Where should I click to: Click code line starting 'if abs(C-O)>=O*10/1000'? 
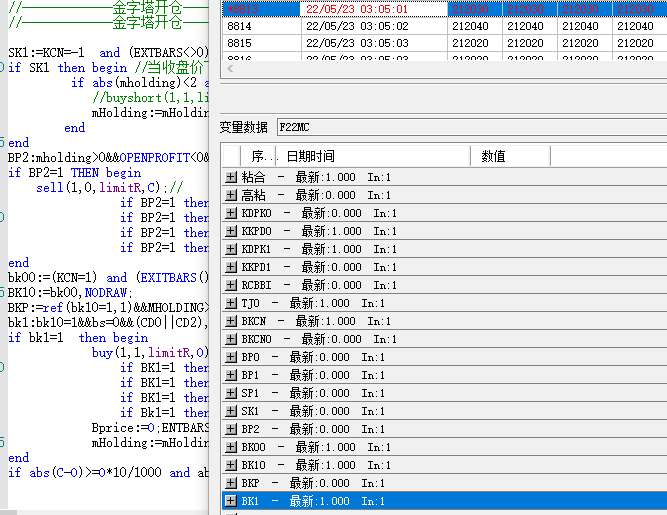pos(108,472)
